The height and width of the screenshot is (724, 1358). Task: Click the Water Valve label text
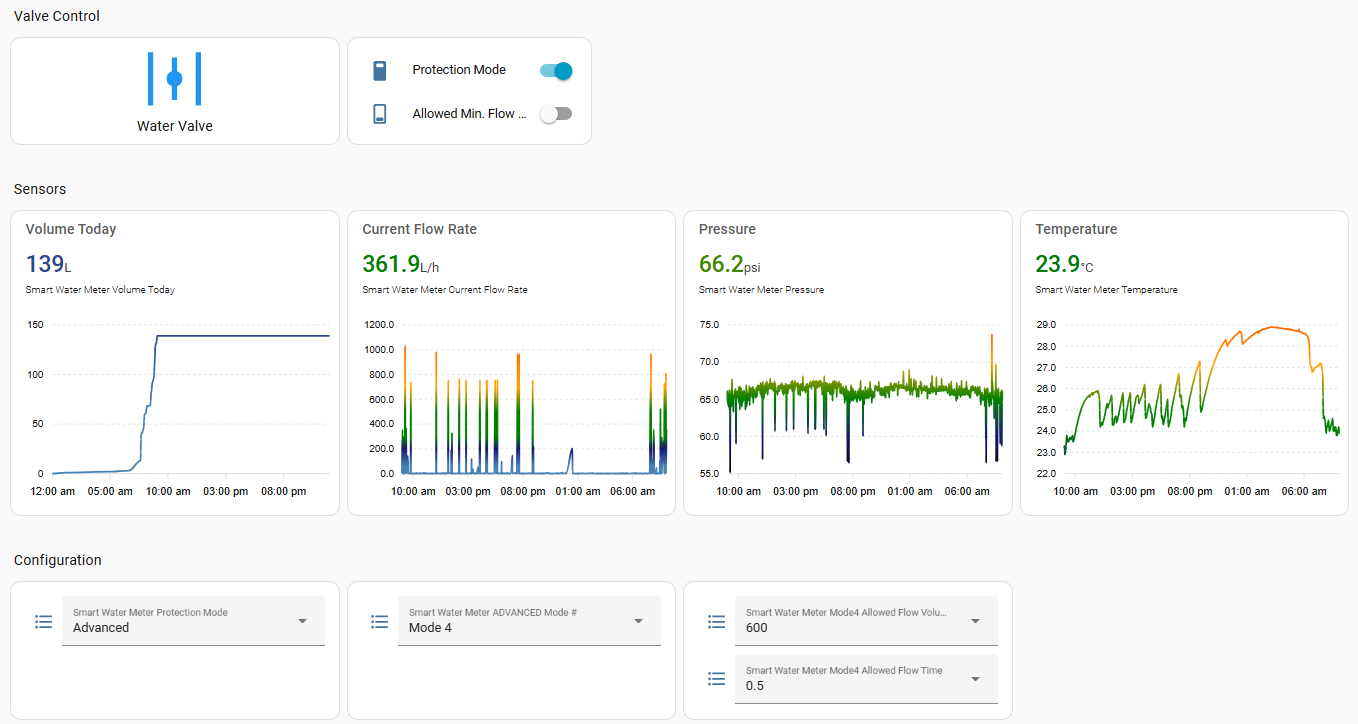174,126
